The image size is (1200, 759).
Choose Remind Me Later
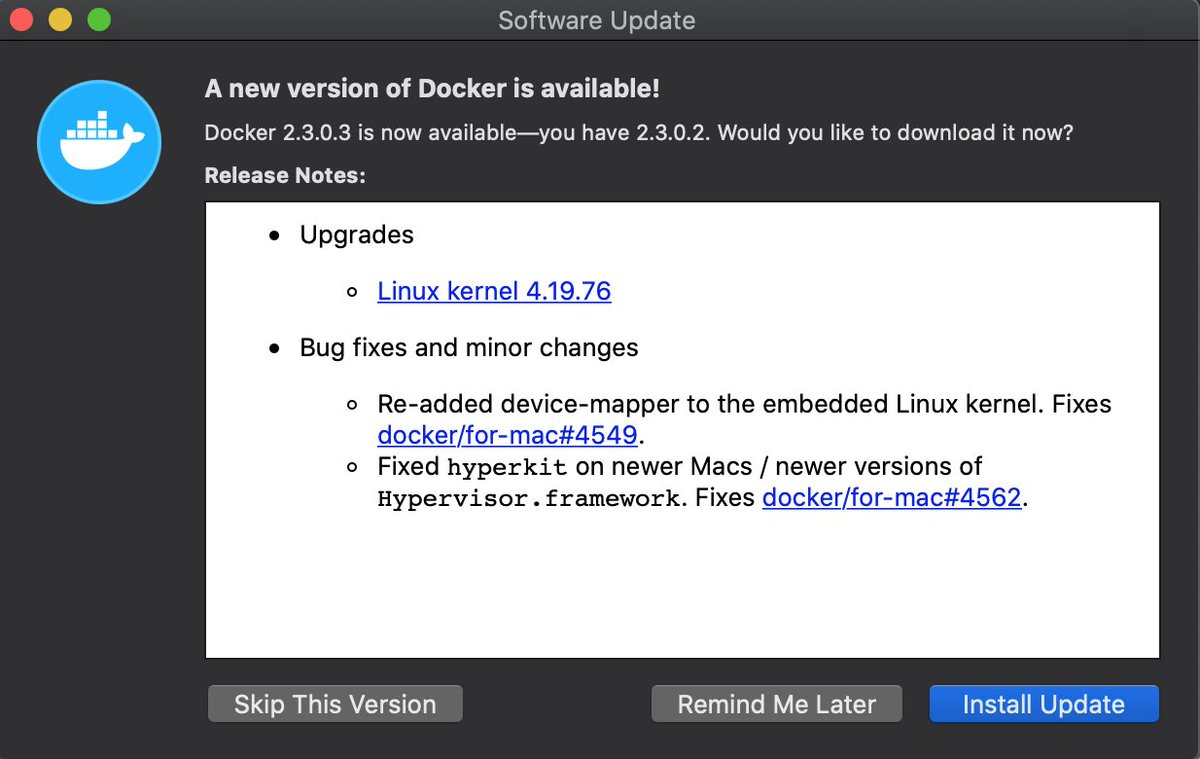click(777, 704)
